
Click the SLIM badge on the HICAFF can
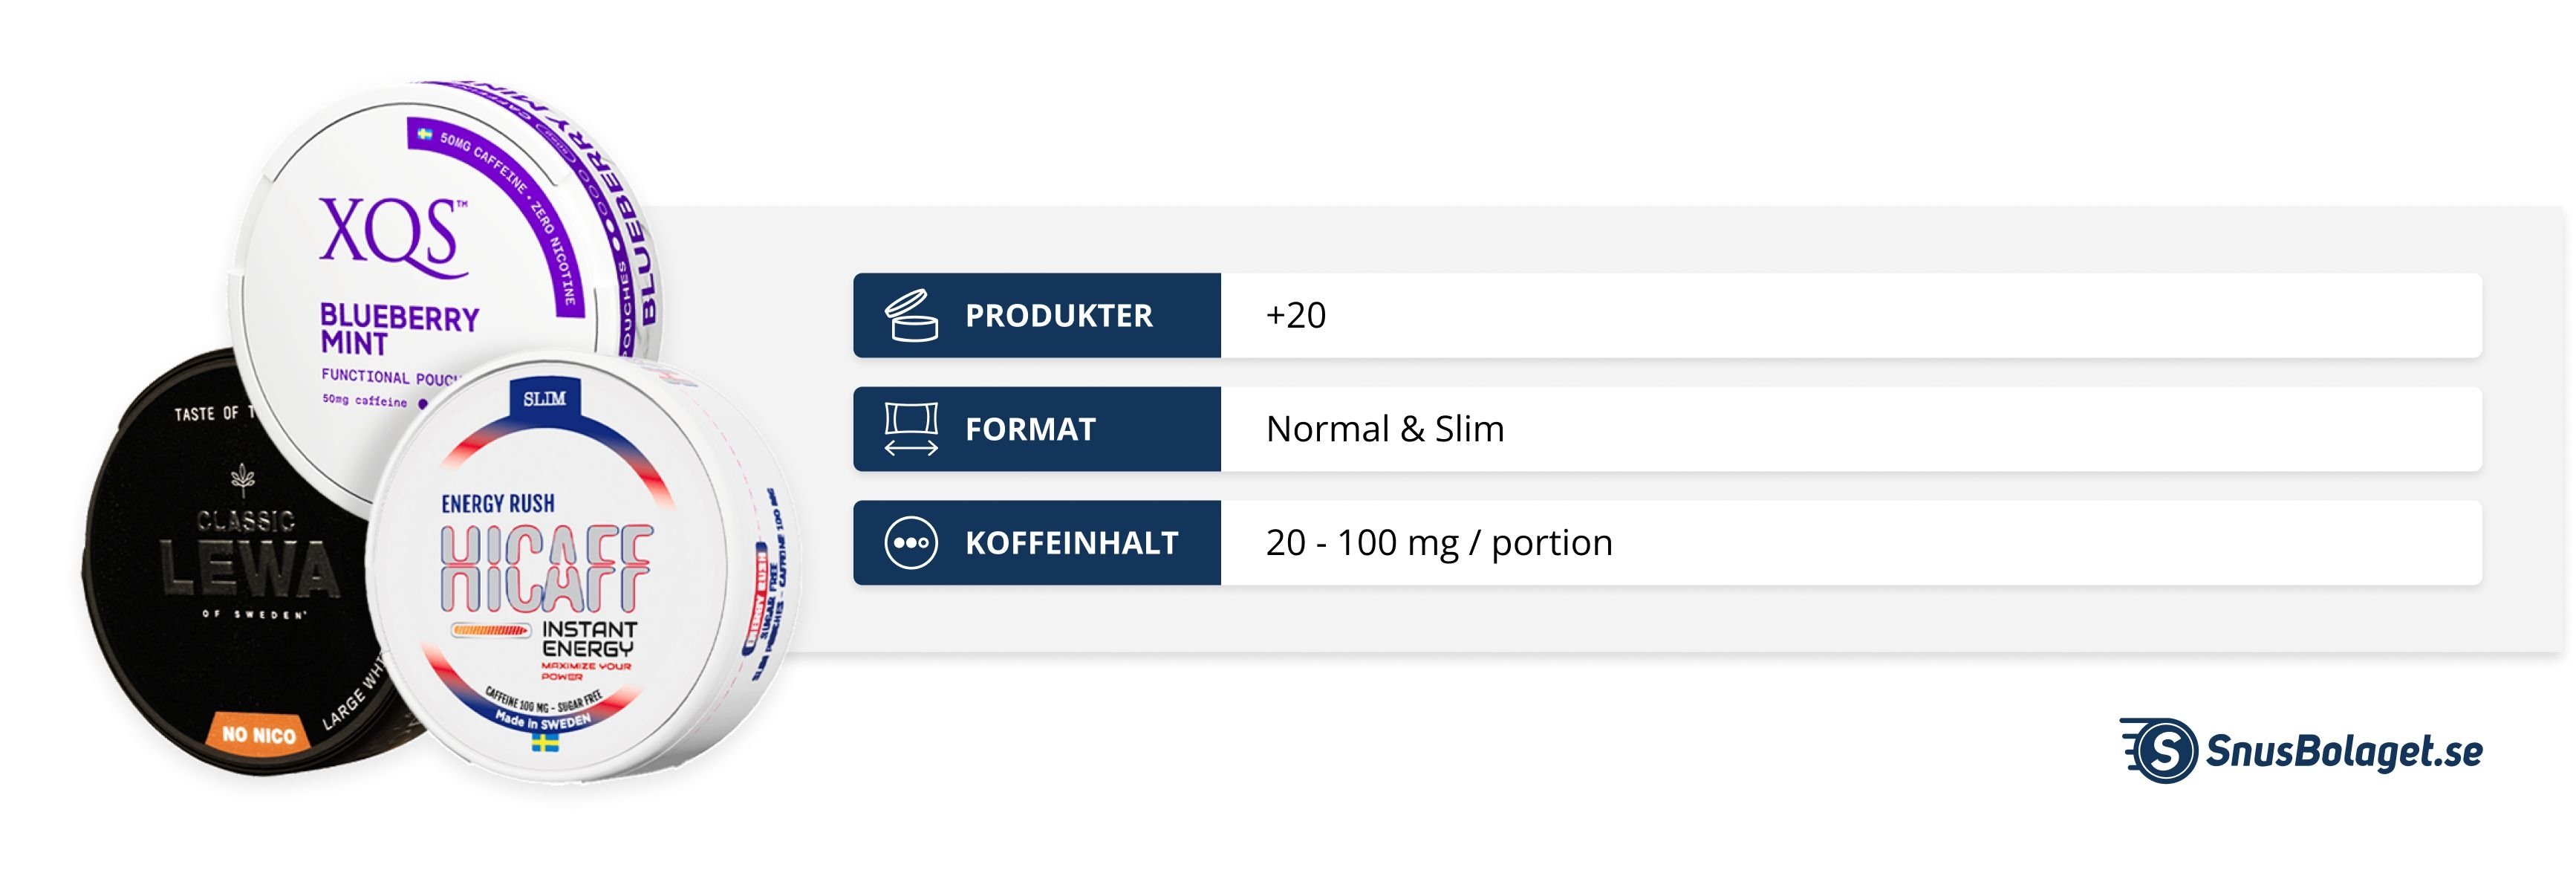click(545, 399)
